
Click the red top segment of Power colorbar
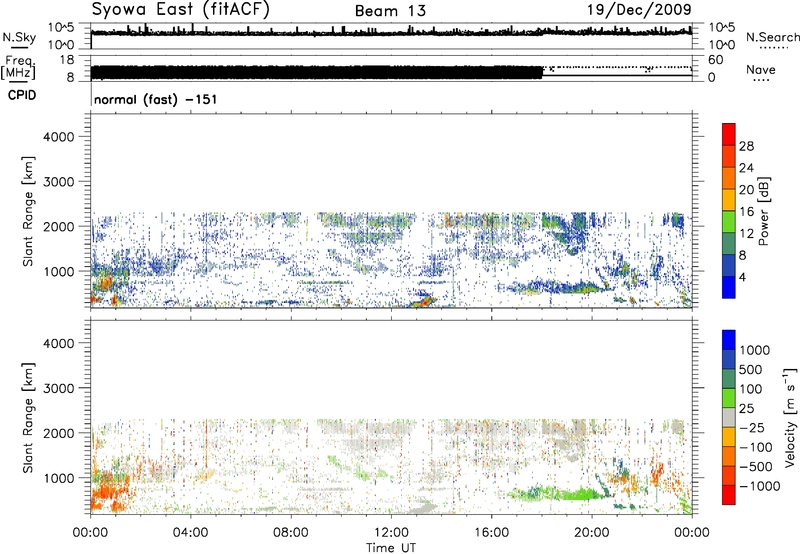(x=729, y=134)
